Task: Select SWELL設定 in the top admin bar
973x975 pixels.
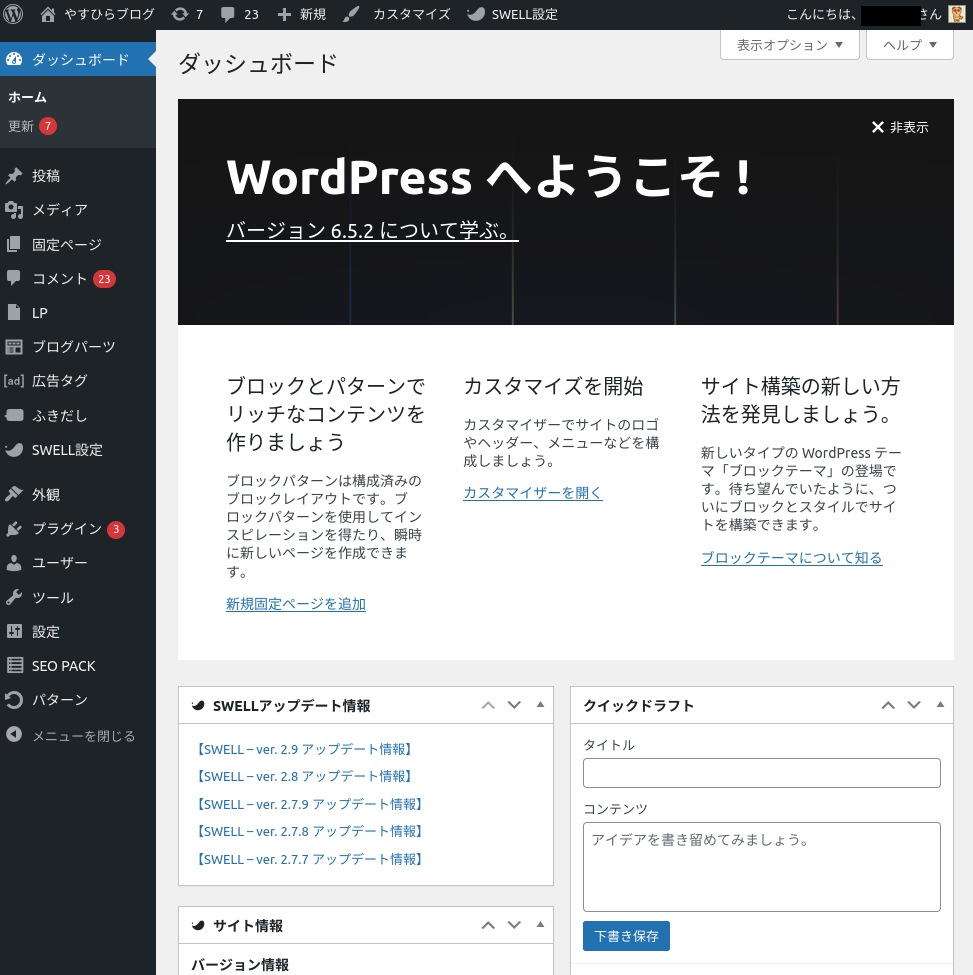Action: point(513,14)
